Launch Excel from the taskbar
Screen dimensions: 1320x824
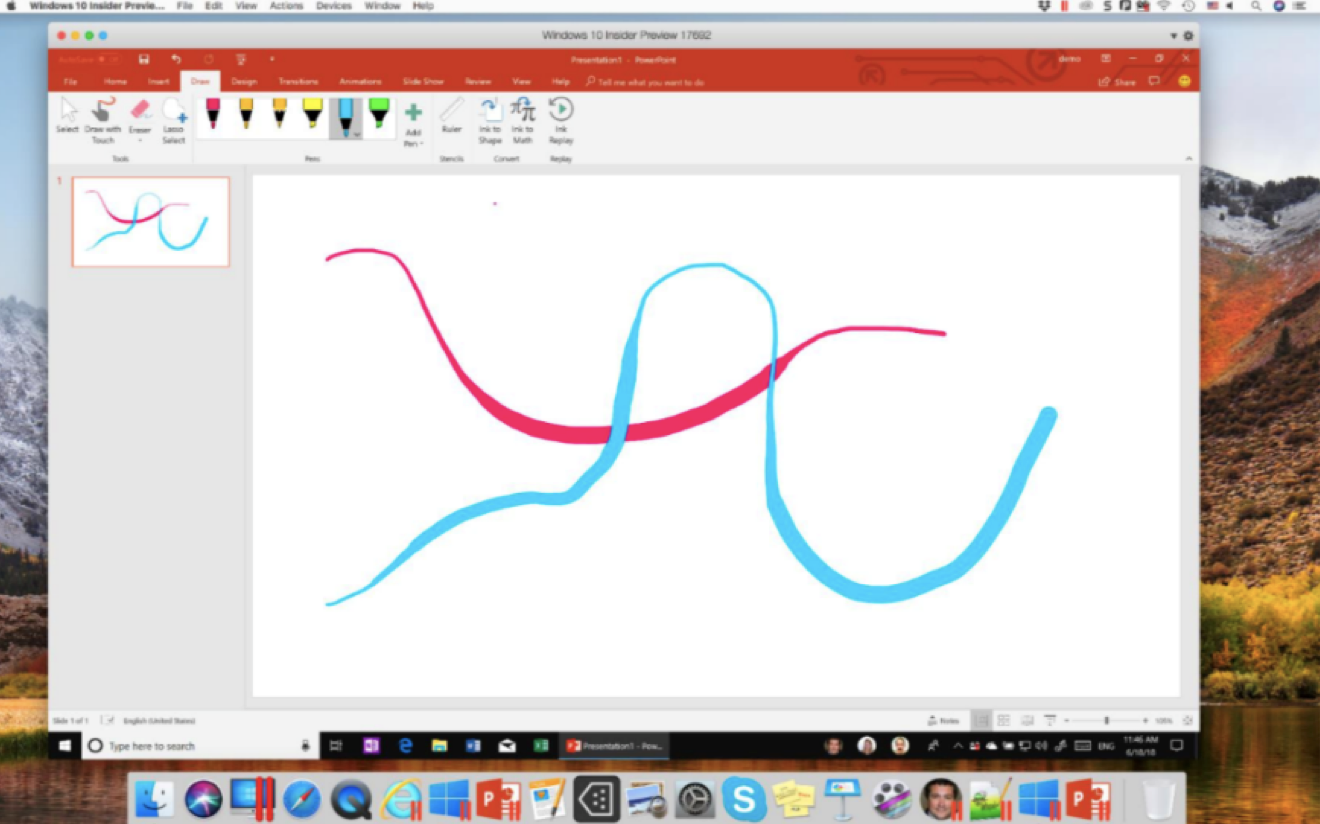point(541,746)
